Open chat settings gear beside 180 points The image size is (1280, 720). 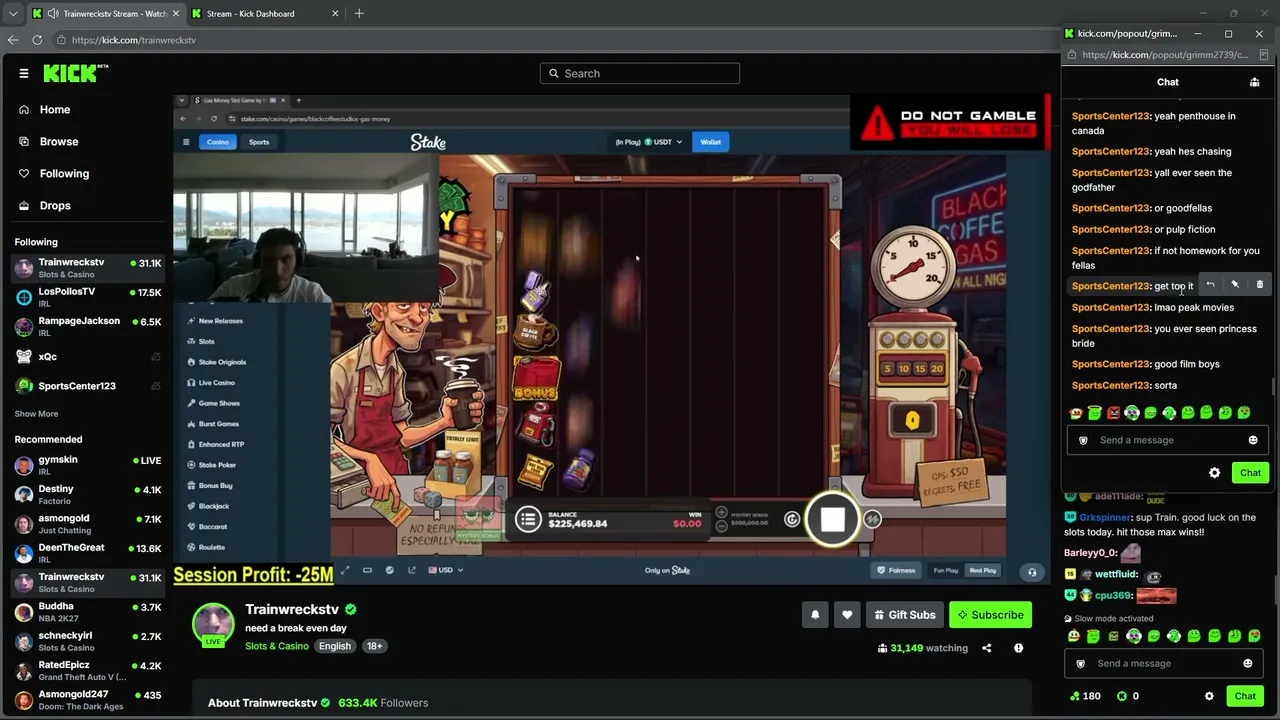click(x=1209, y=696)
